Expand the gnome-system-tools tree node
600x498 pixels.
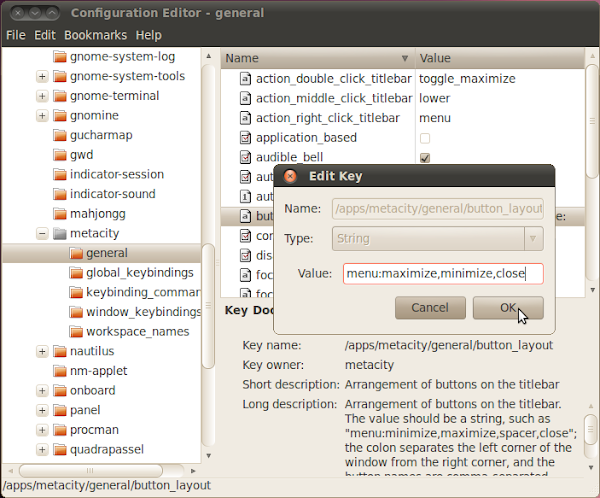pyautogui.click(x=42, y=76)
